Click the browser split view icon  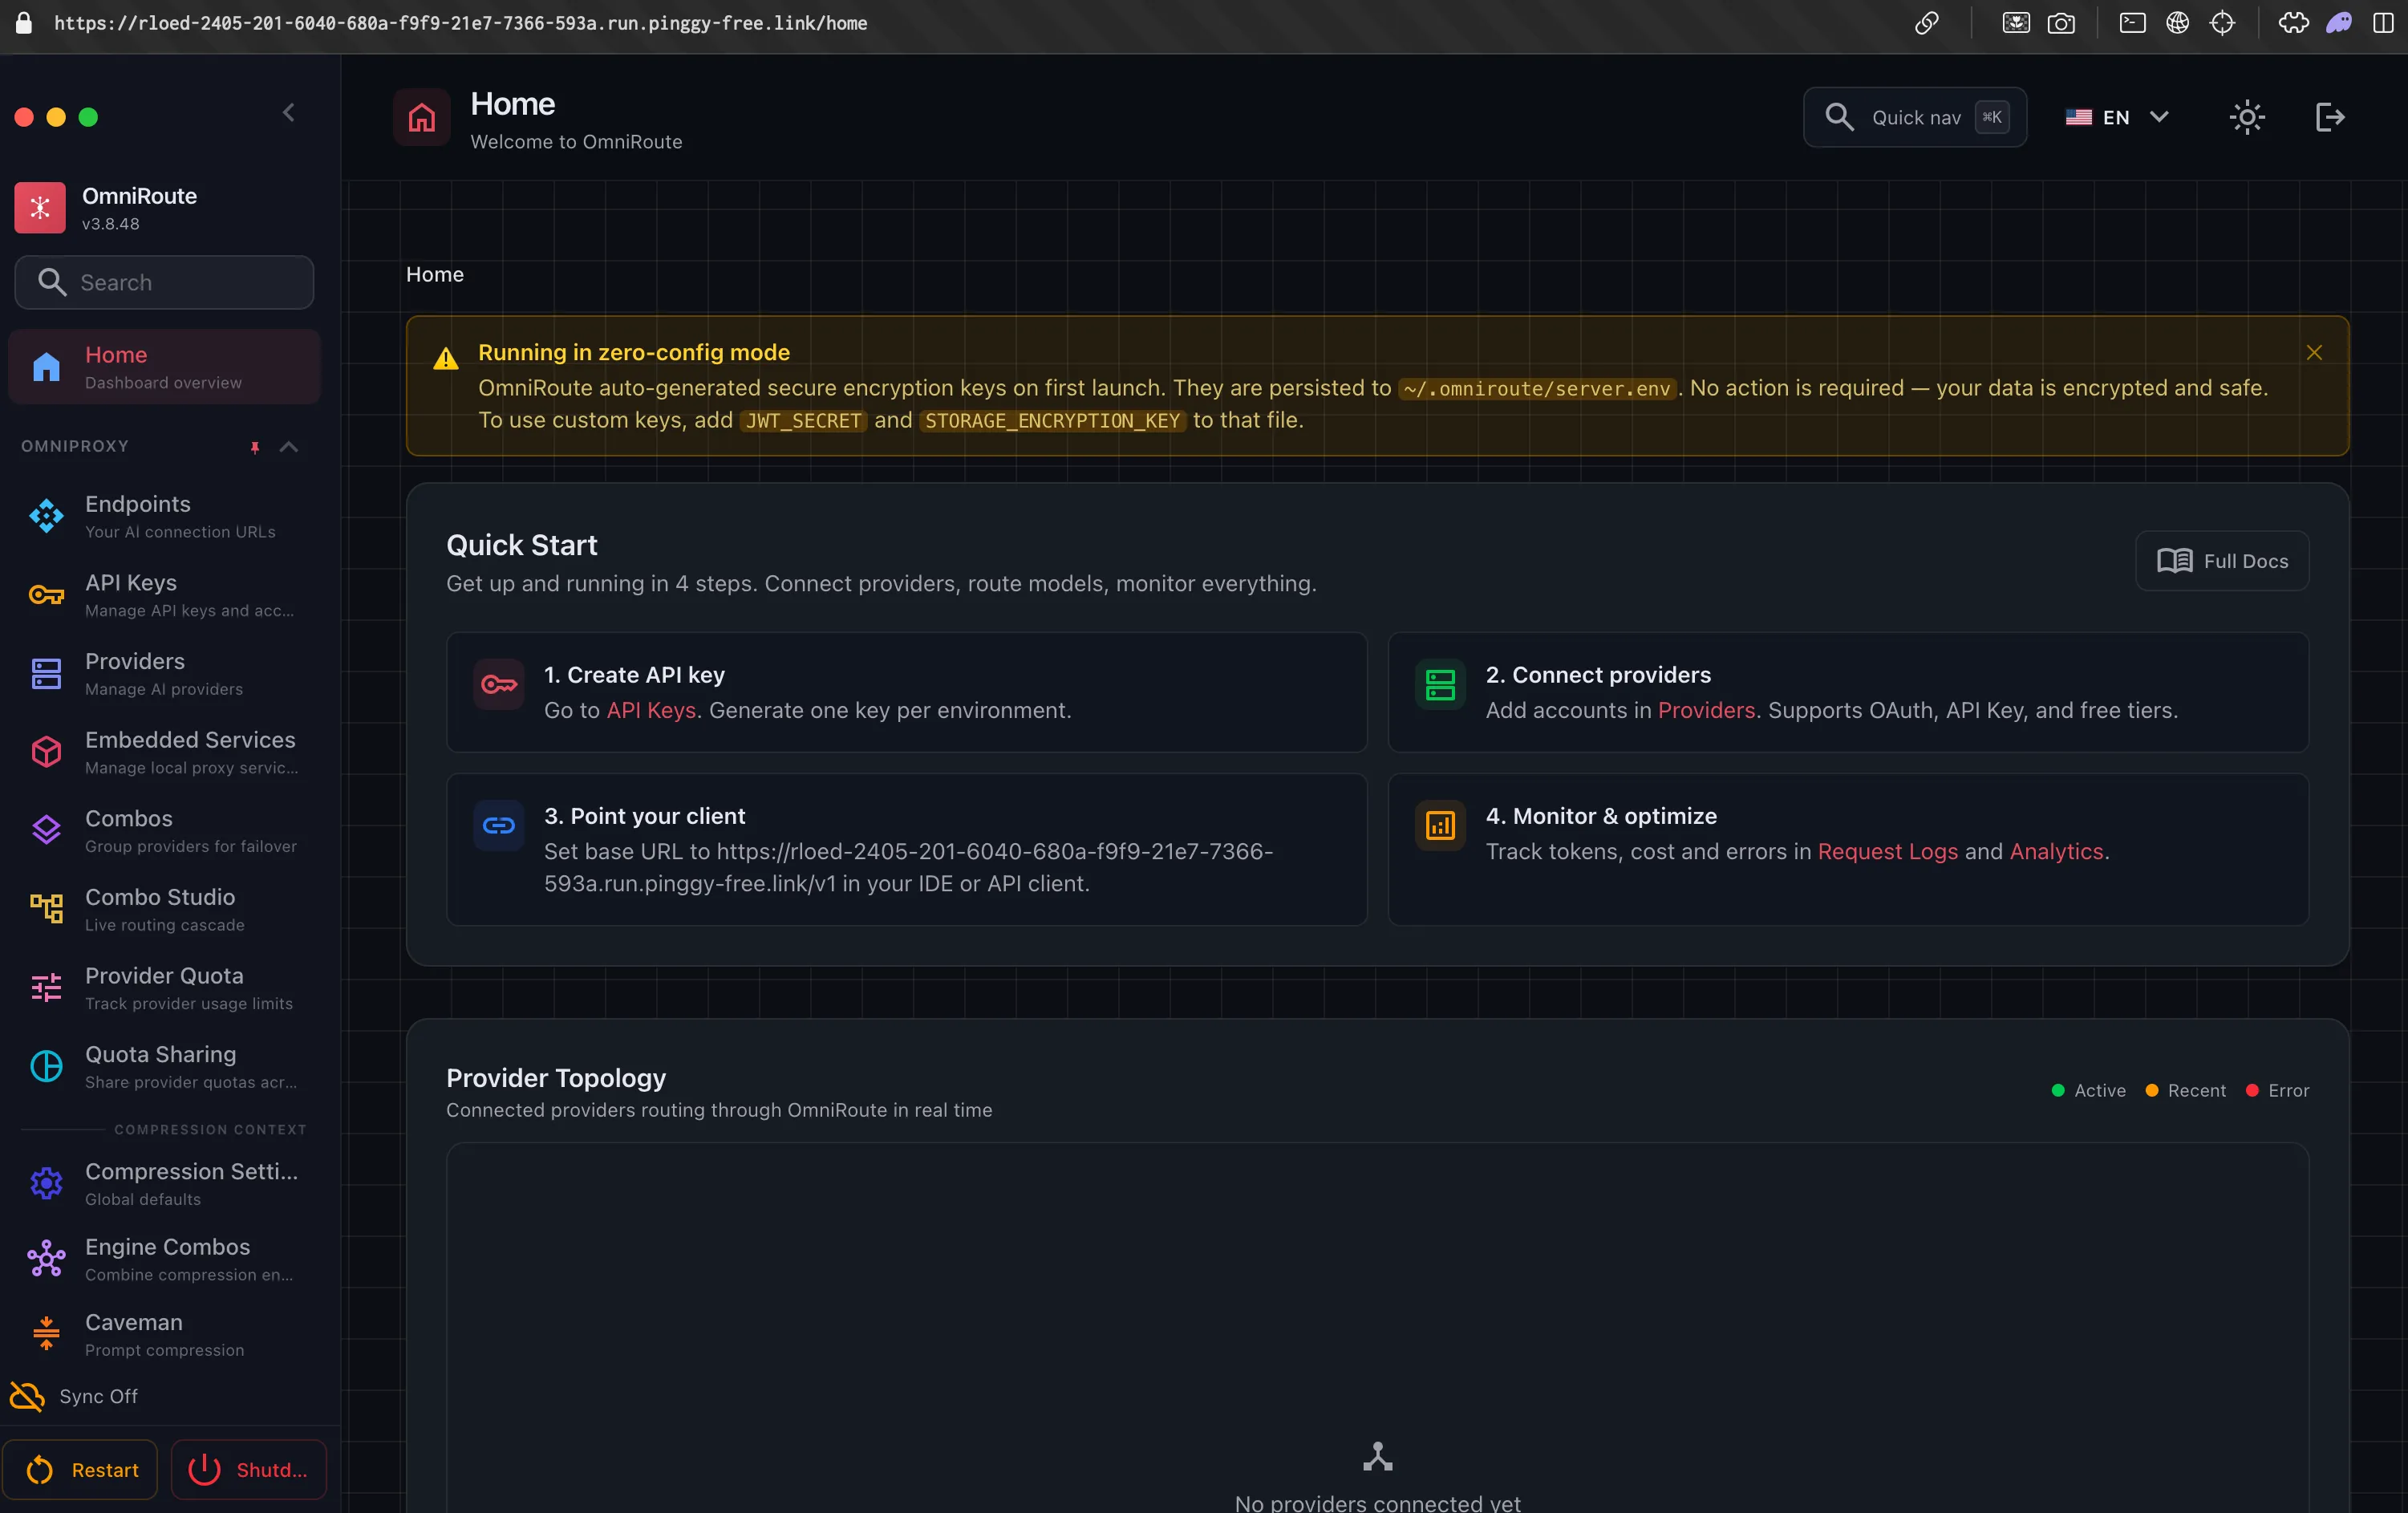(x=2383, y=23)
